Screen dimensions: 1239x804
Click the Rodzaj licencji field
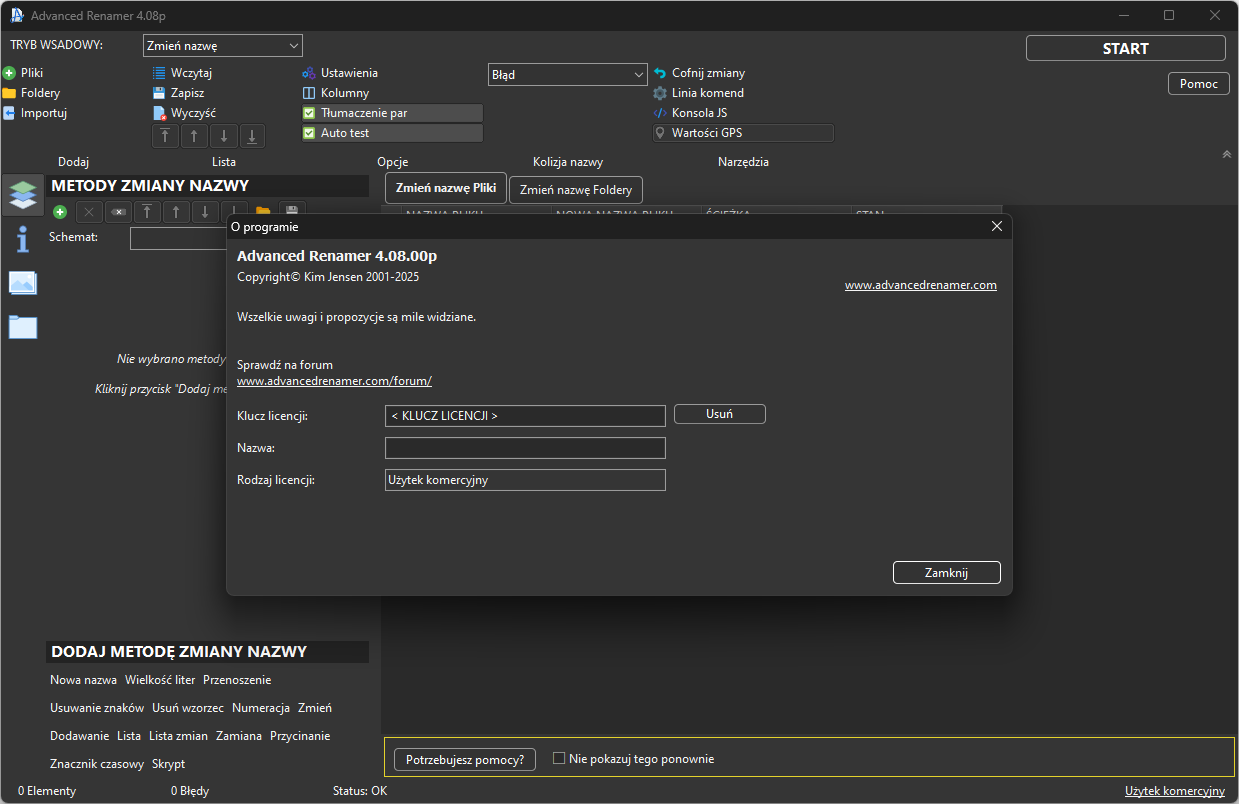tap(525, 480)
